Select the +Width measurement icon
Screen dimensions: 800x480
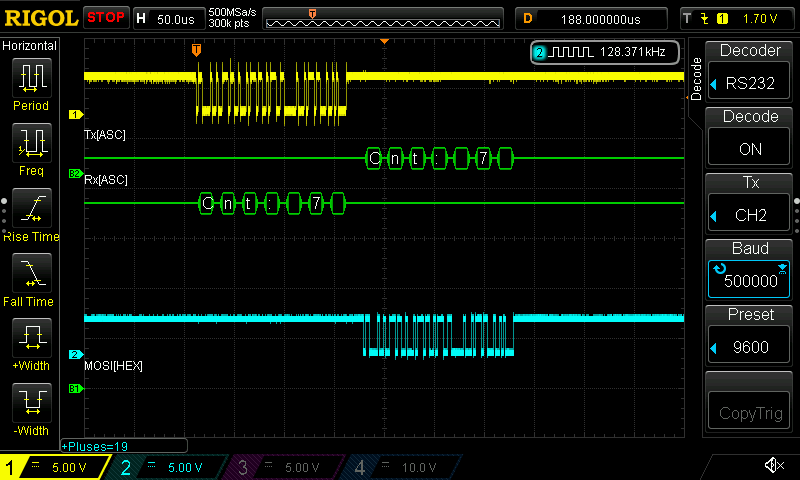coord(30,338)
